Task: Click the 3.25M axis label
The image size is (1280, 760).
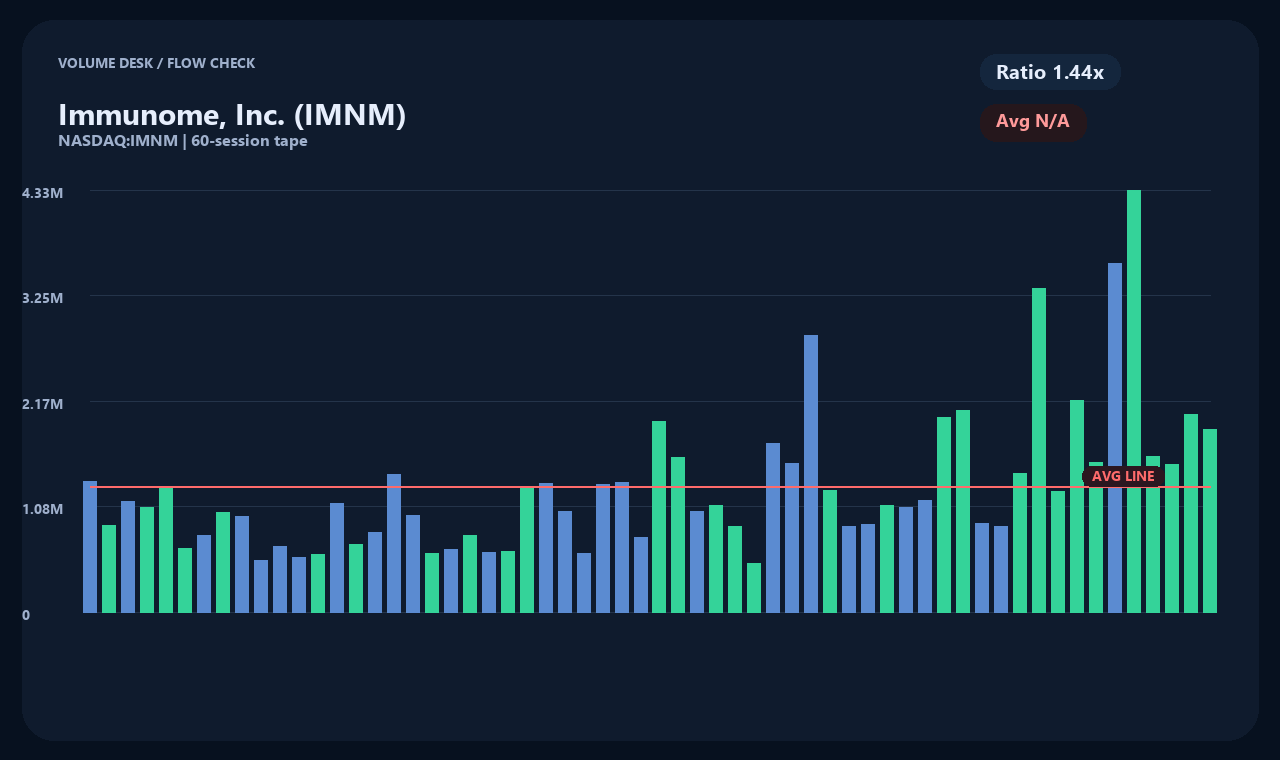Action: point(43,298)
